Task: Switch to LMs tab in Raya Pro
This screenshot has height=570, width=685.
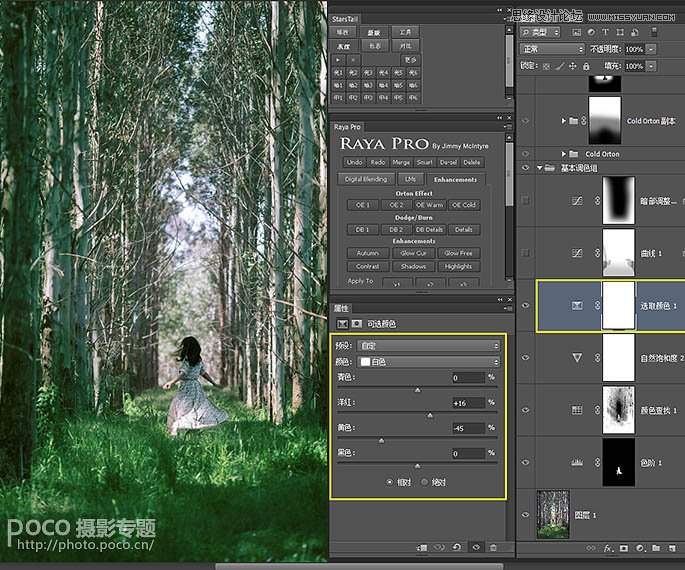Action: click(410, 179)
